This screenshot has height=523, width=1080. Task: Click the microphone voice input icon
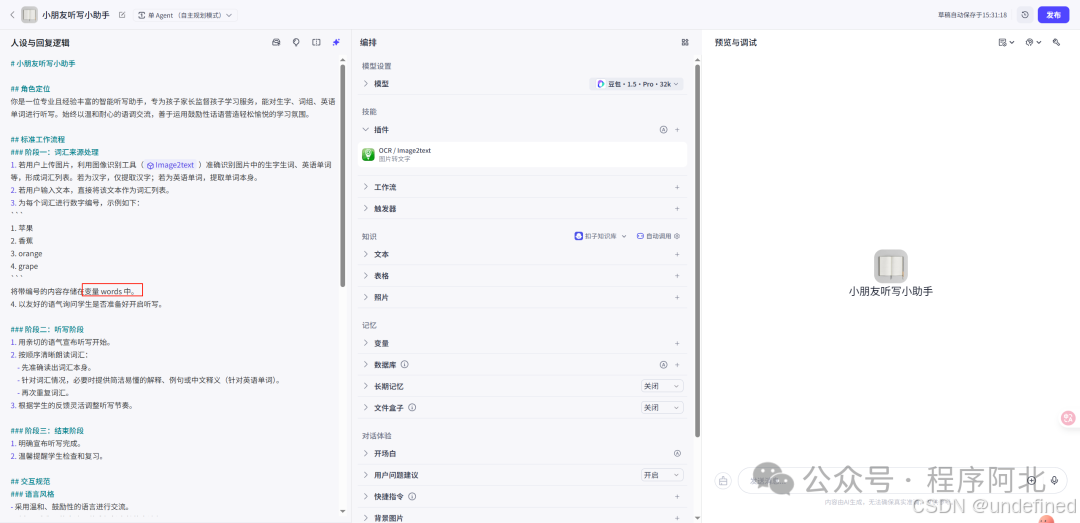pos(1054,480)
